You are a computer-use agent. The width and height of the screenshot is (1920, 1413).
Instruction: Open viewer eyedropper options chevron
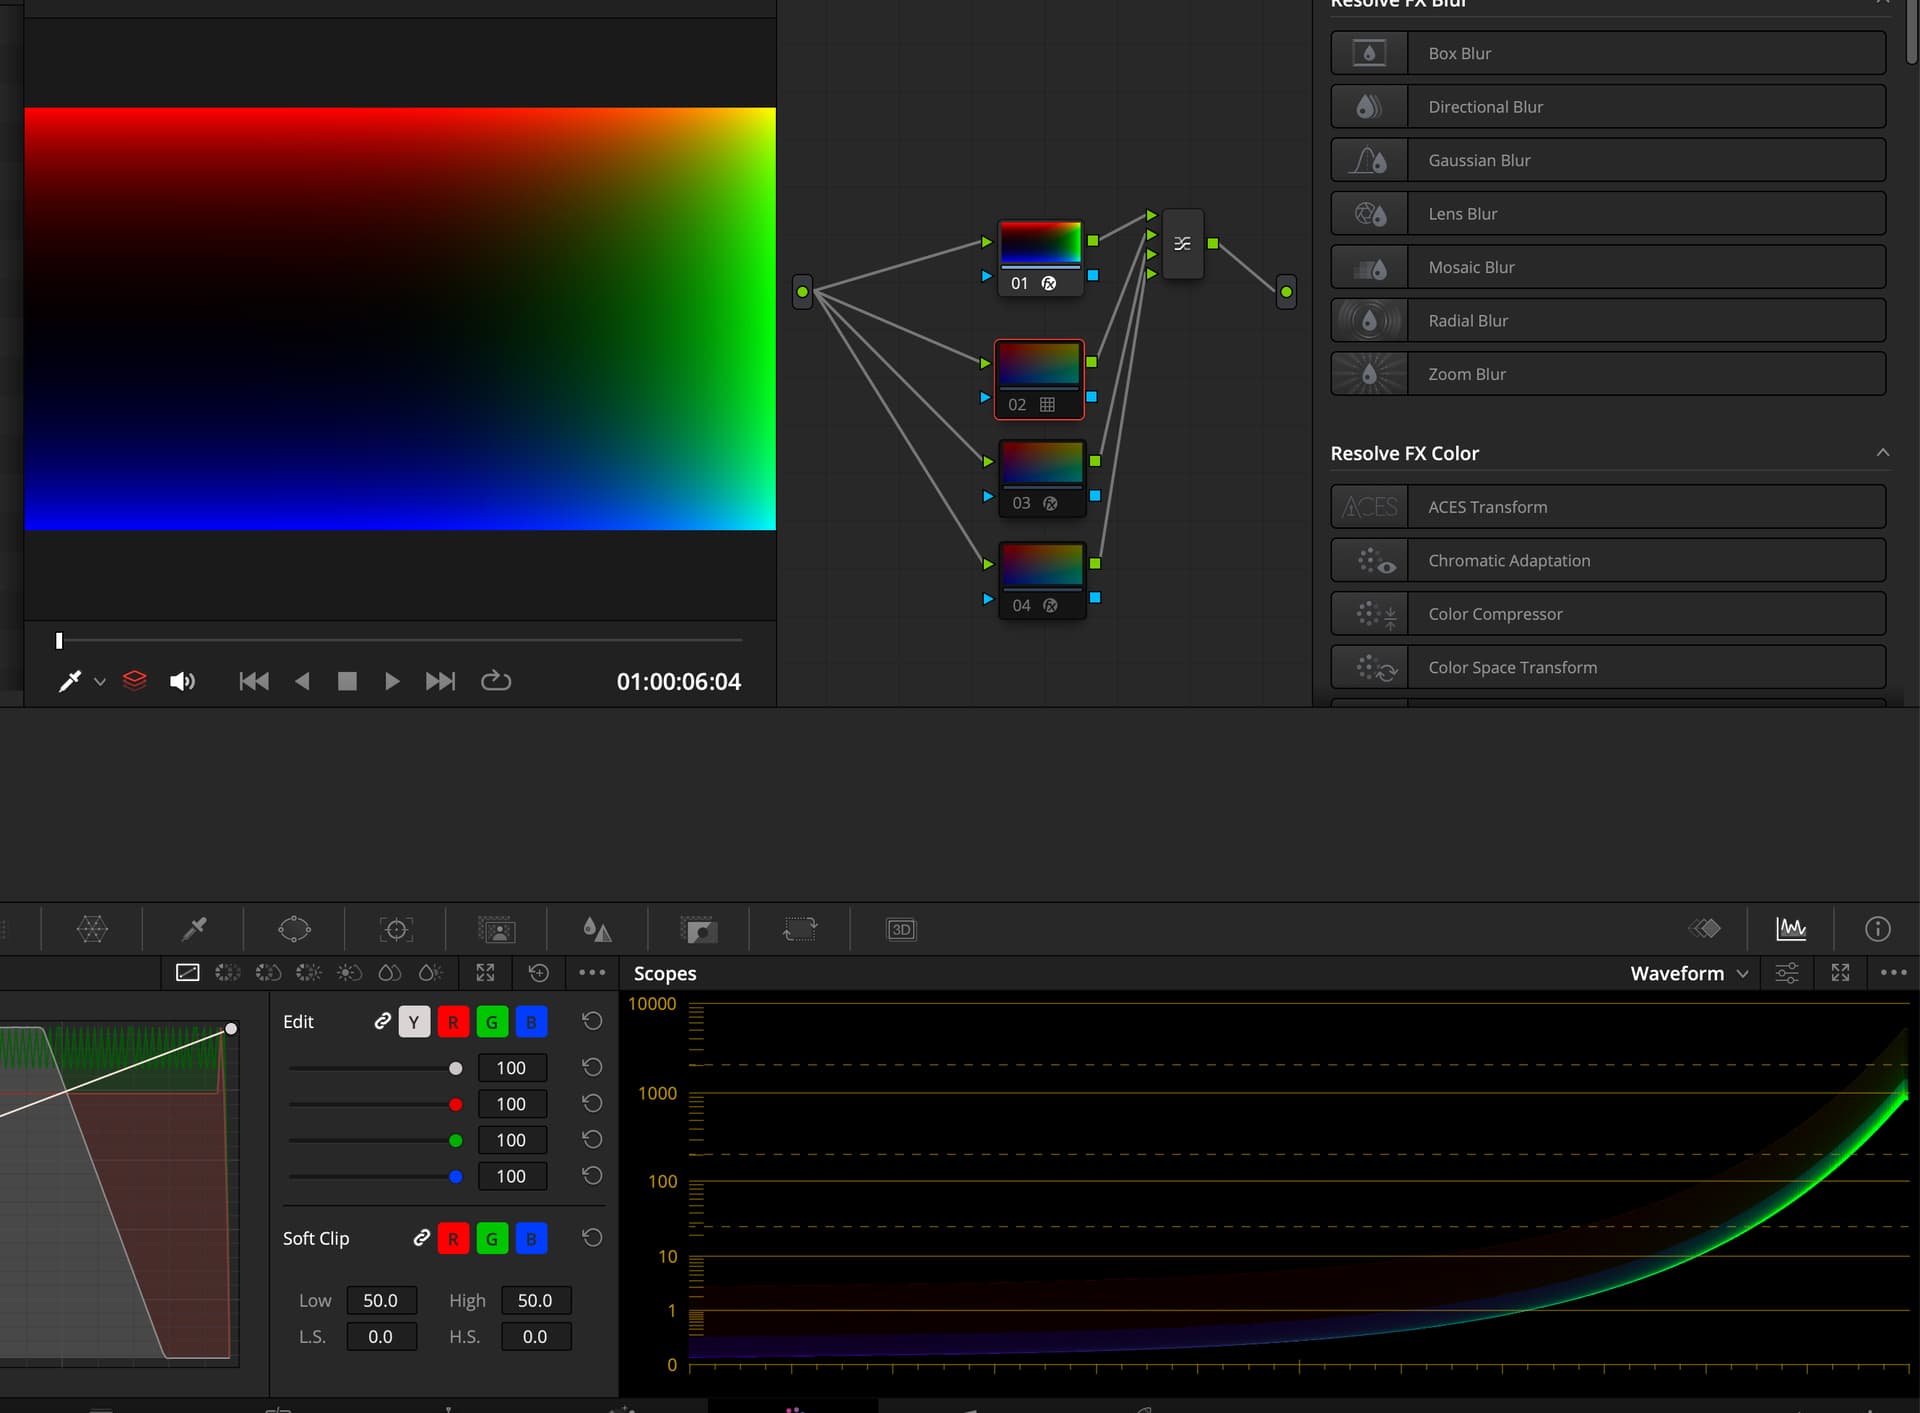[x=100, y=682]
